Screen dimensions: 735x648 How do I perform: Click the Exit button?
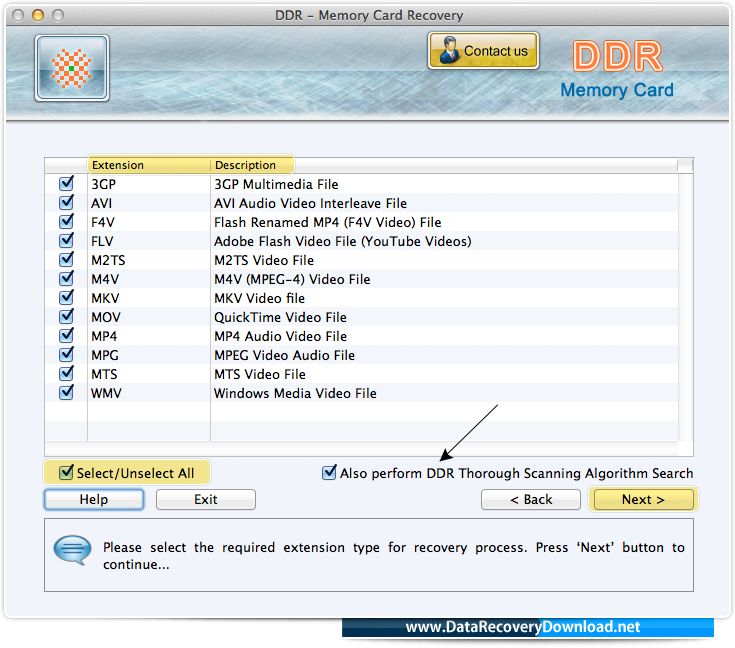(206, 499)
